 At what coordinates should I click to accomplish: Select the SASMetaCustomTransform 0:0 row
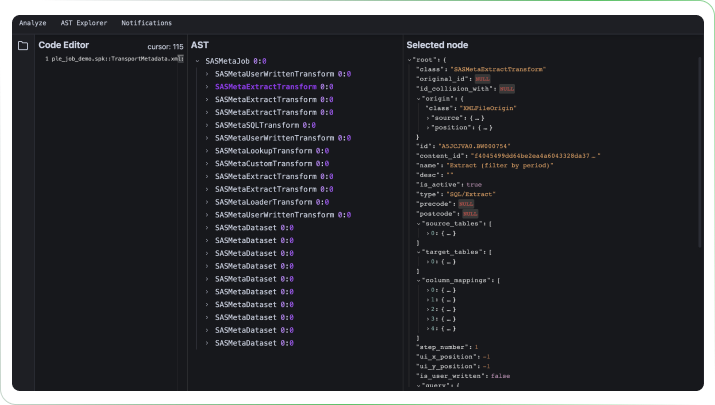point(272,163)
